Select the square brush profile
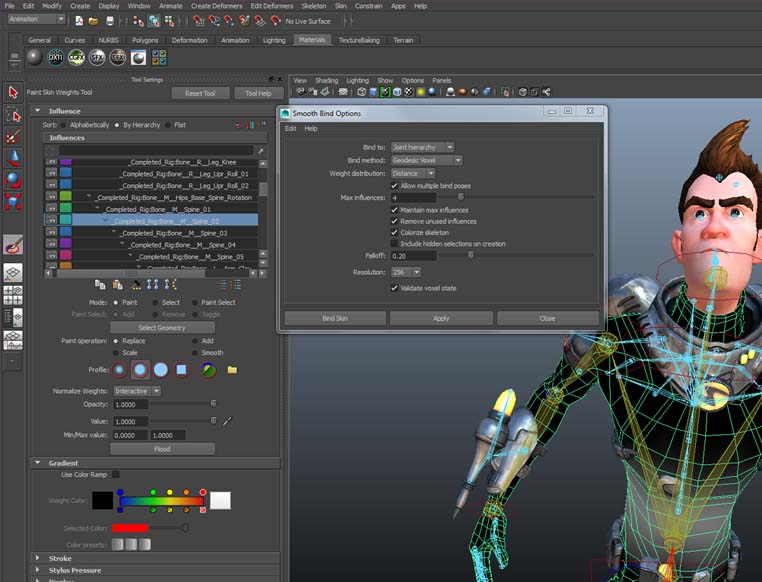Screen dimensions: 762x582 click(181, 370)
